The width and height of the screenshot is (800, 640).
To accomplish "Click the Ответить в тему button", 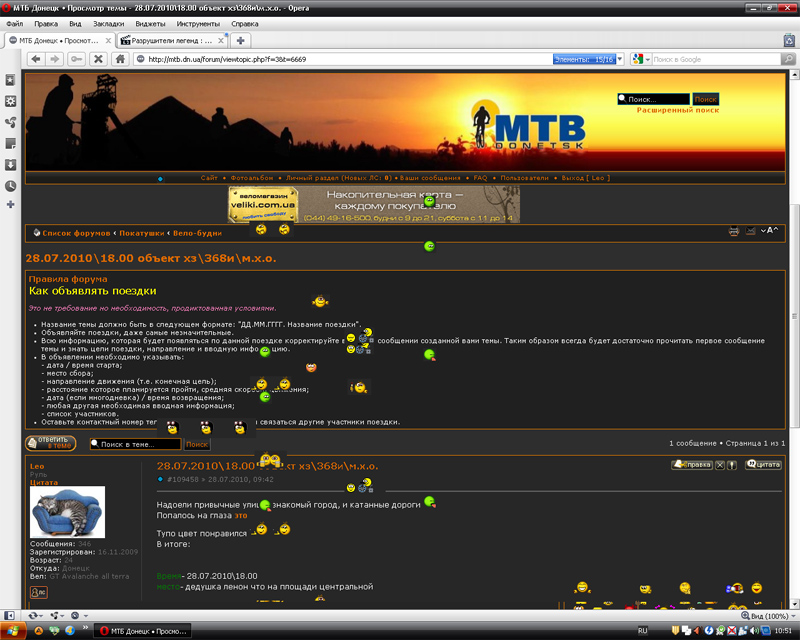I will (50, 442).
